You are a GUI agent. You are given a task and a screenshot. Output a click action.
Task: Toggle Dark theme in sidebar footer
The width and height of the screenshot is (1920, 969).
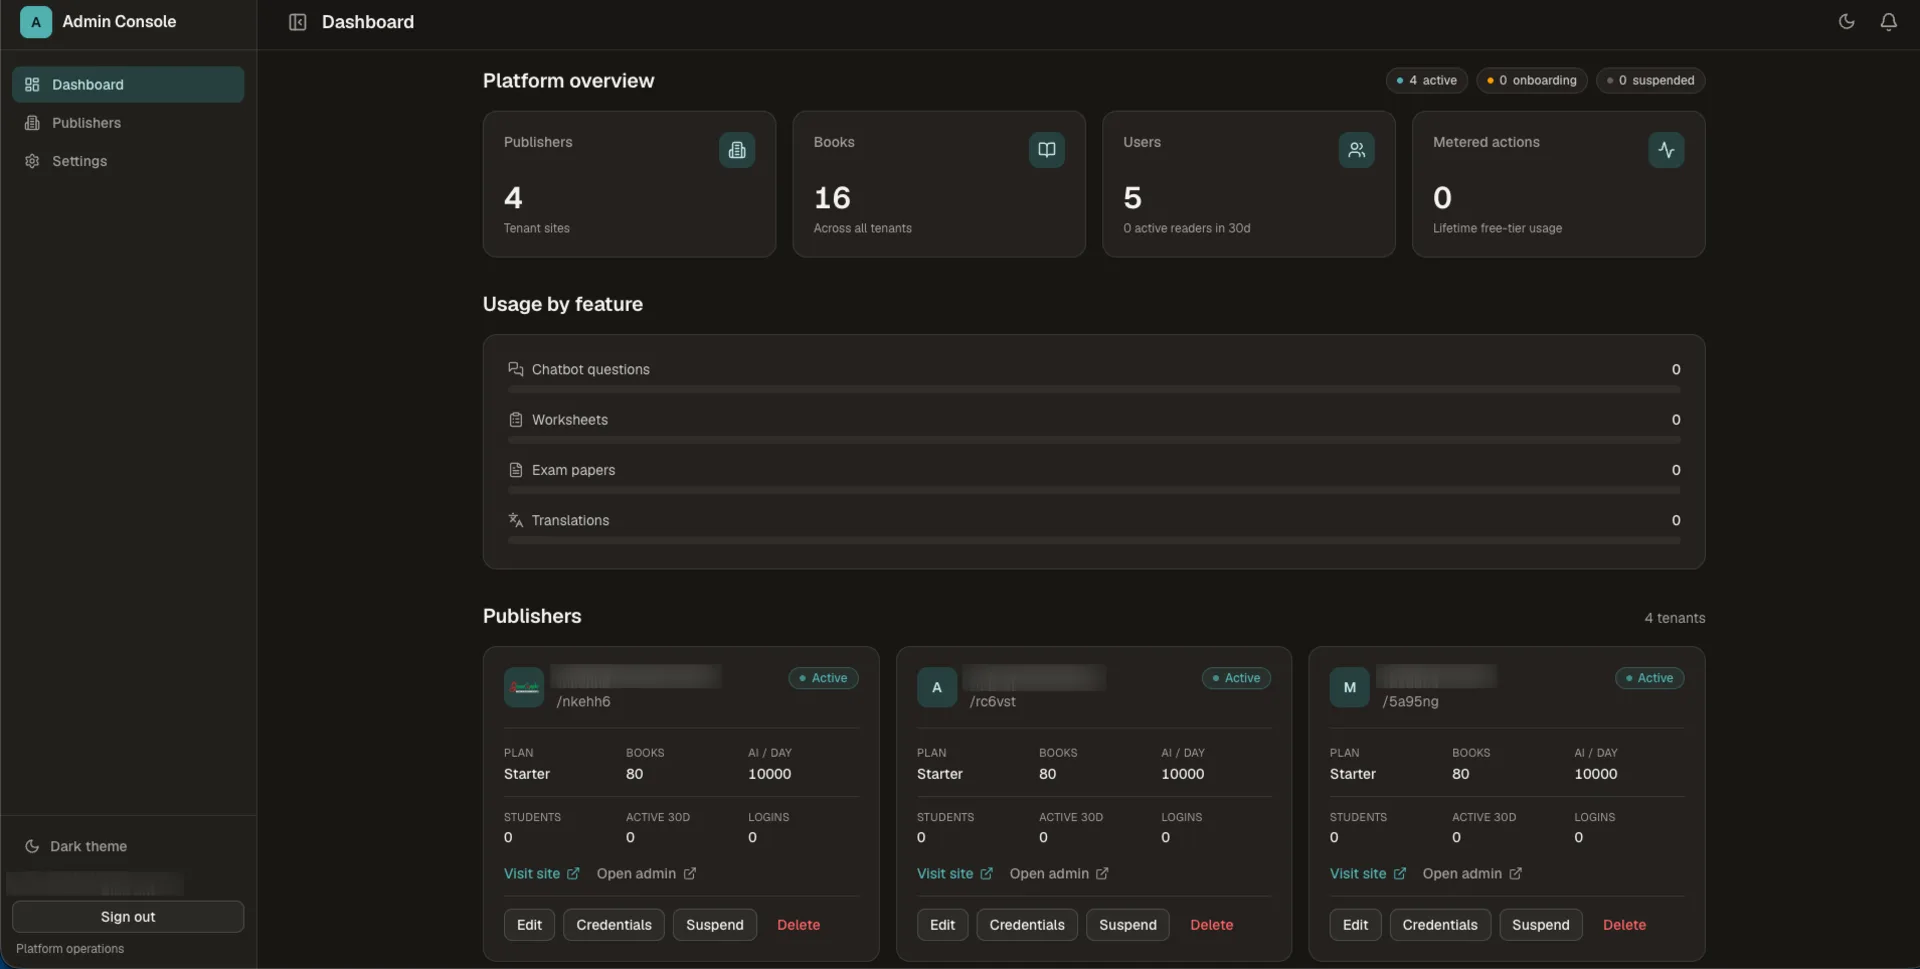click(x=128, y=846)
